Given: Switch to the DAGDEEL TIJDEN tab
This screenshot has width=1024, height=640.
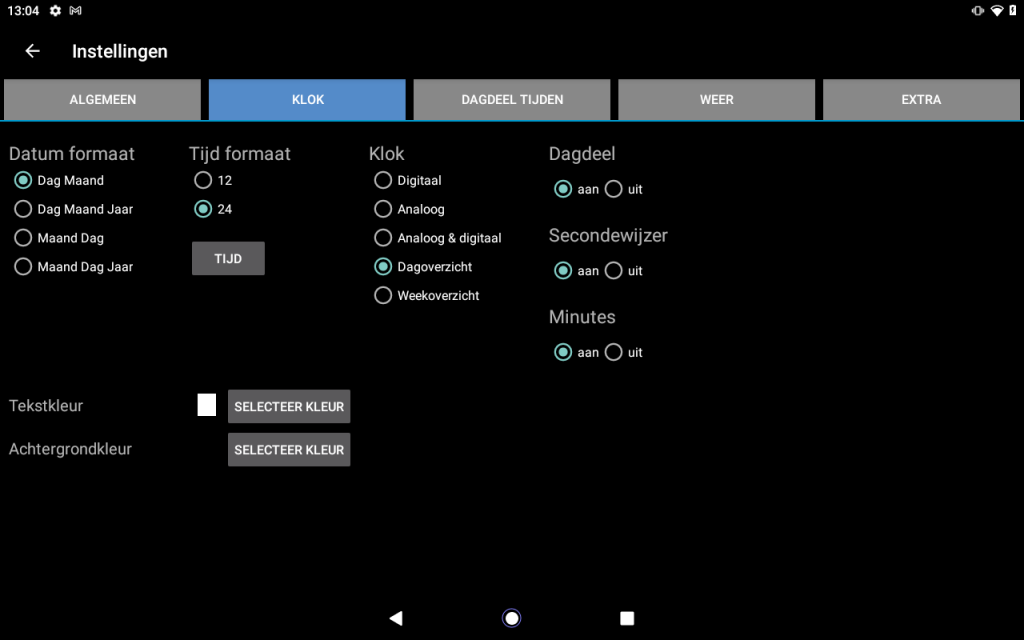Looking at the screenshot, I should point(512,100).
